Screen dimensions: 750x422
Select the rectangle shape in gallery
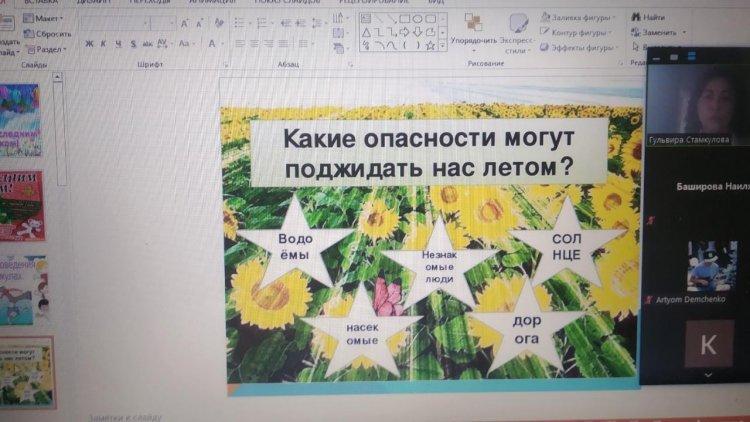point(405,19)
